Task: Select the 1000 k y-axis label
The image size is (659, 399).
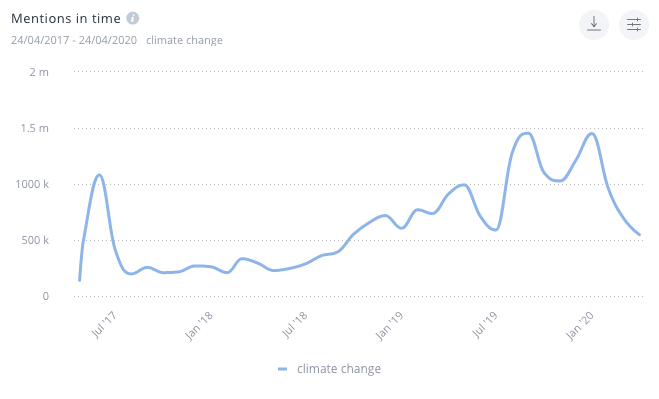Action: 32,184
